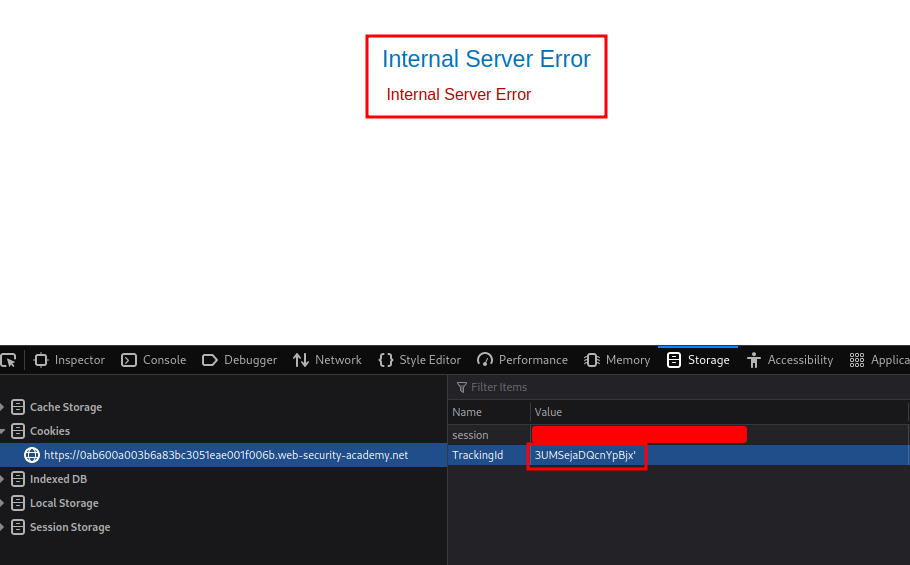Click the Console tab icon
Image resolution: width=910 pixels, height=565 pixels.
pos(129,360)
